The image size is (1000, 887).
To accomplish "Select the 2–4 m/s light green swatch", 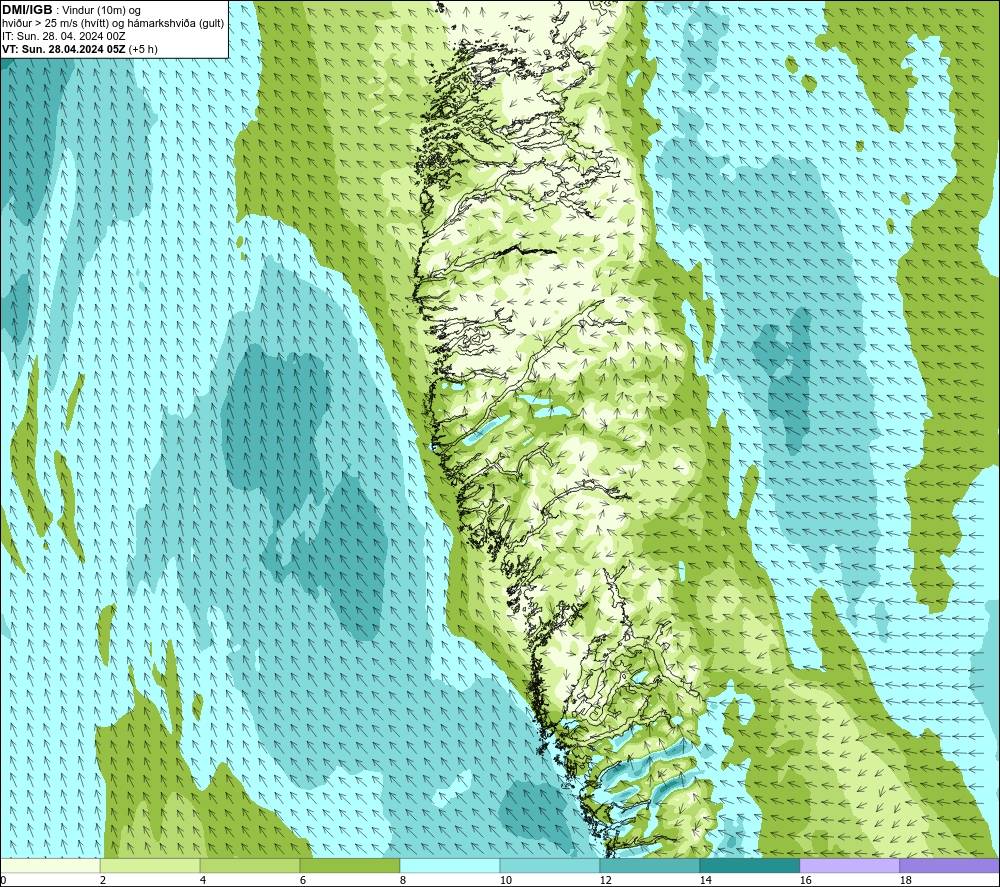I will [150, 865].
